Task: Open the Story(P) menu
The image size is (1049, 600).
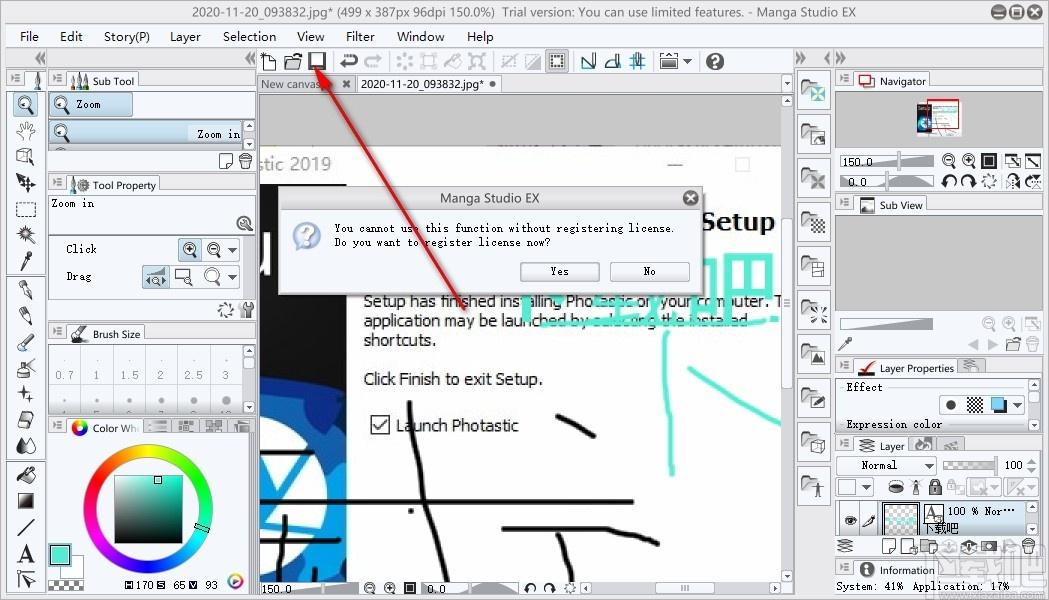Action: (126, 36)
